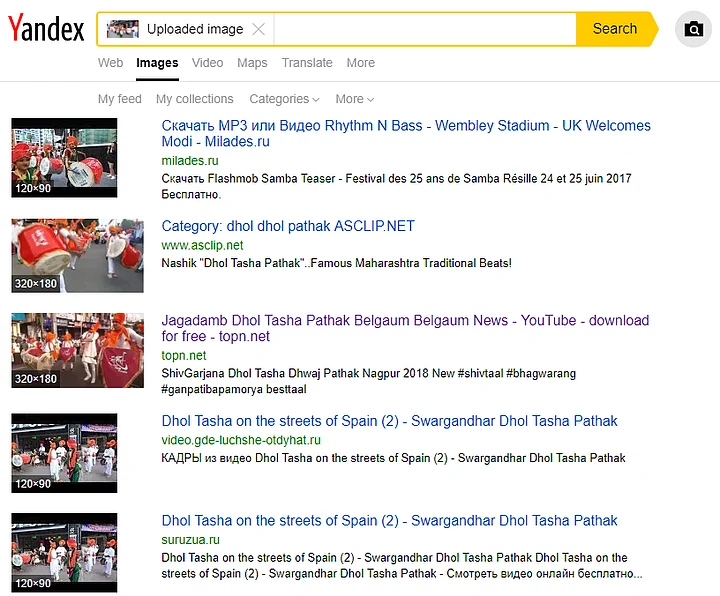The width and height of the screenshot is (720, 596).
Task: Select the Images tab
Action: click(x=157, y=63)
